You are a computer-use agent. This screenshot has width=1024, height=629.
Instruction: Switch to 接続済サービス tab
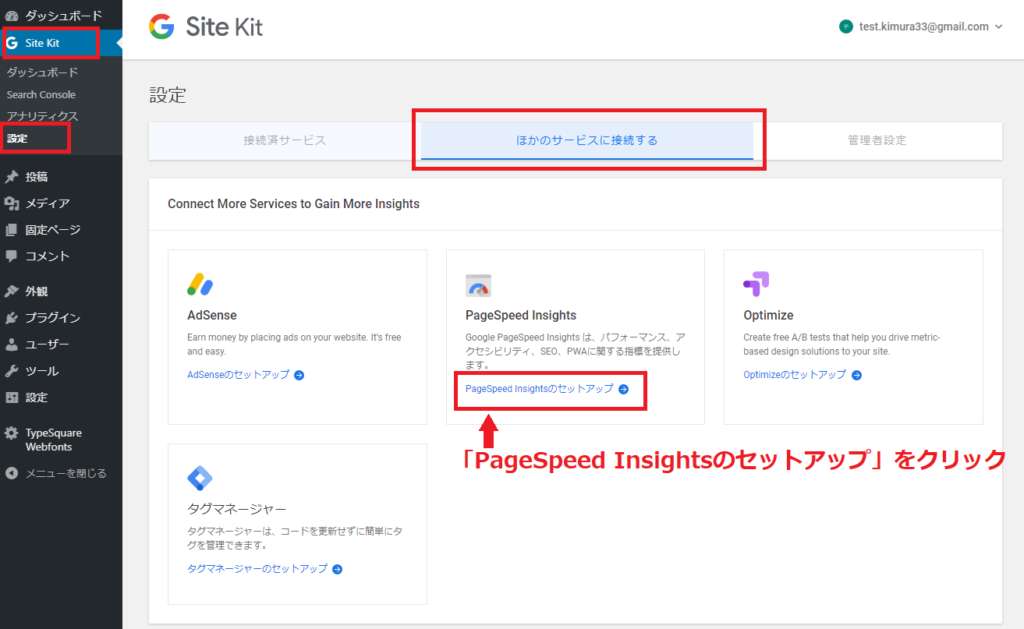pyautogui.click(x=285, y=140)
